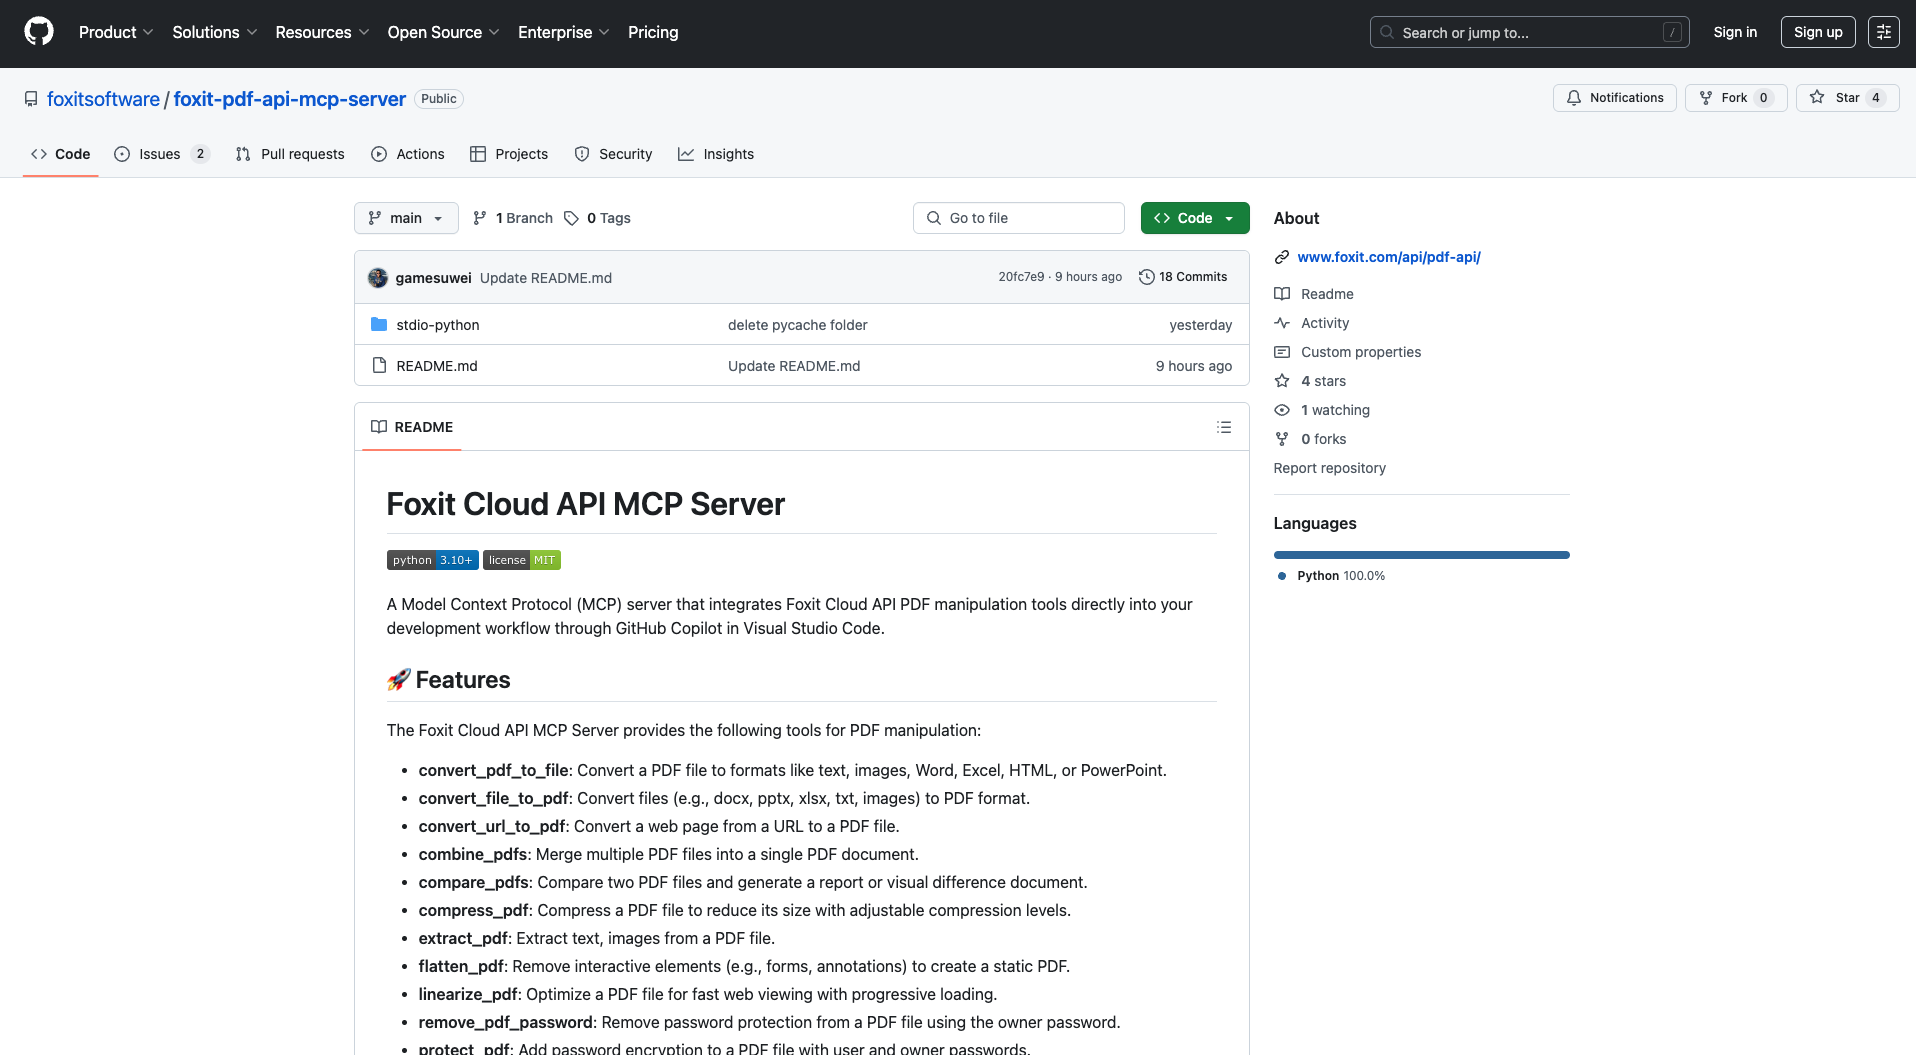Open the 20fc7e9 commit hash

tap(1021, 277)
